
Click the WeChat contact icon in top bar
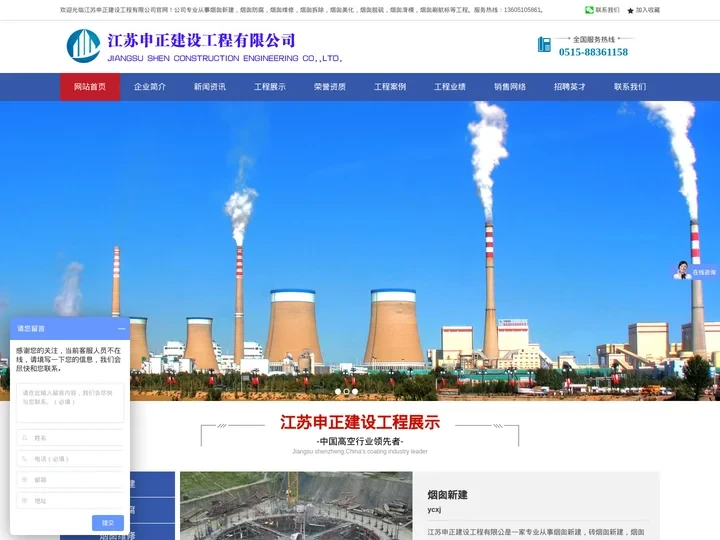589,10
